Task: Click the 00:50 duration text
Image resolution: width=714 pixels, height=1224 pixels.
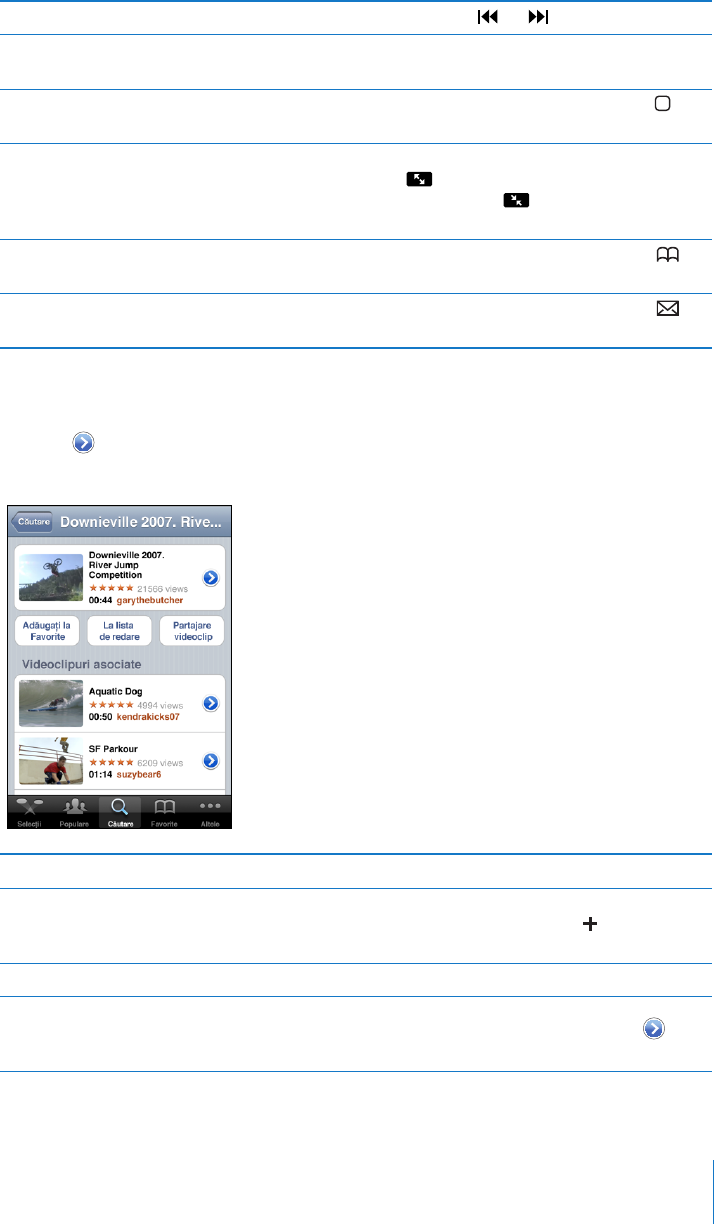Action: (x=99, y=717)
